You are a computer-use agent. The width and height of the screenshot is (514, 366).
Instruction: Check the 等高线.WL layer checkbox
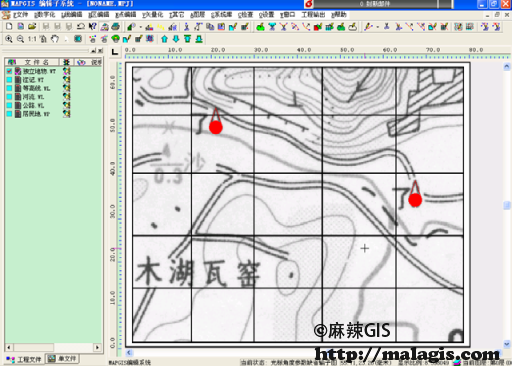(9, 88)
